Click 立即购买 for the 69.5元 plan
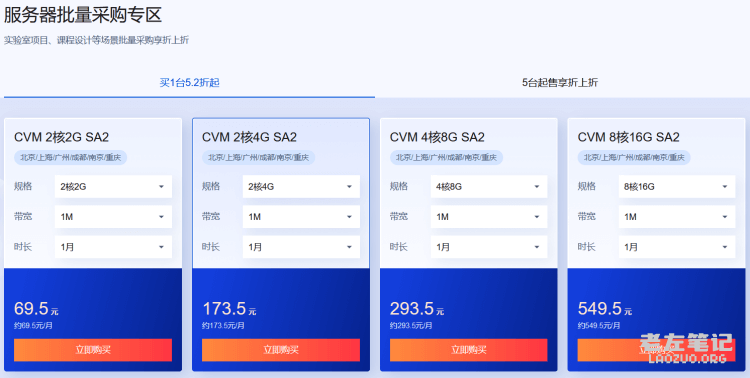The height and width of the screenshot is (378, 750). 93,350
